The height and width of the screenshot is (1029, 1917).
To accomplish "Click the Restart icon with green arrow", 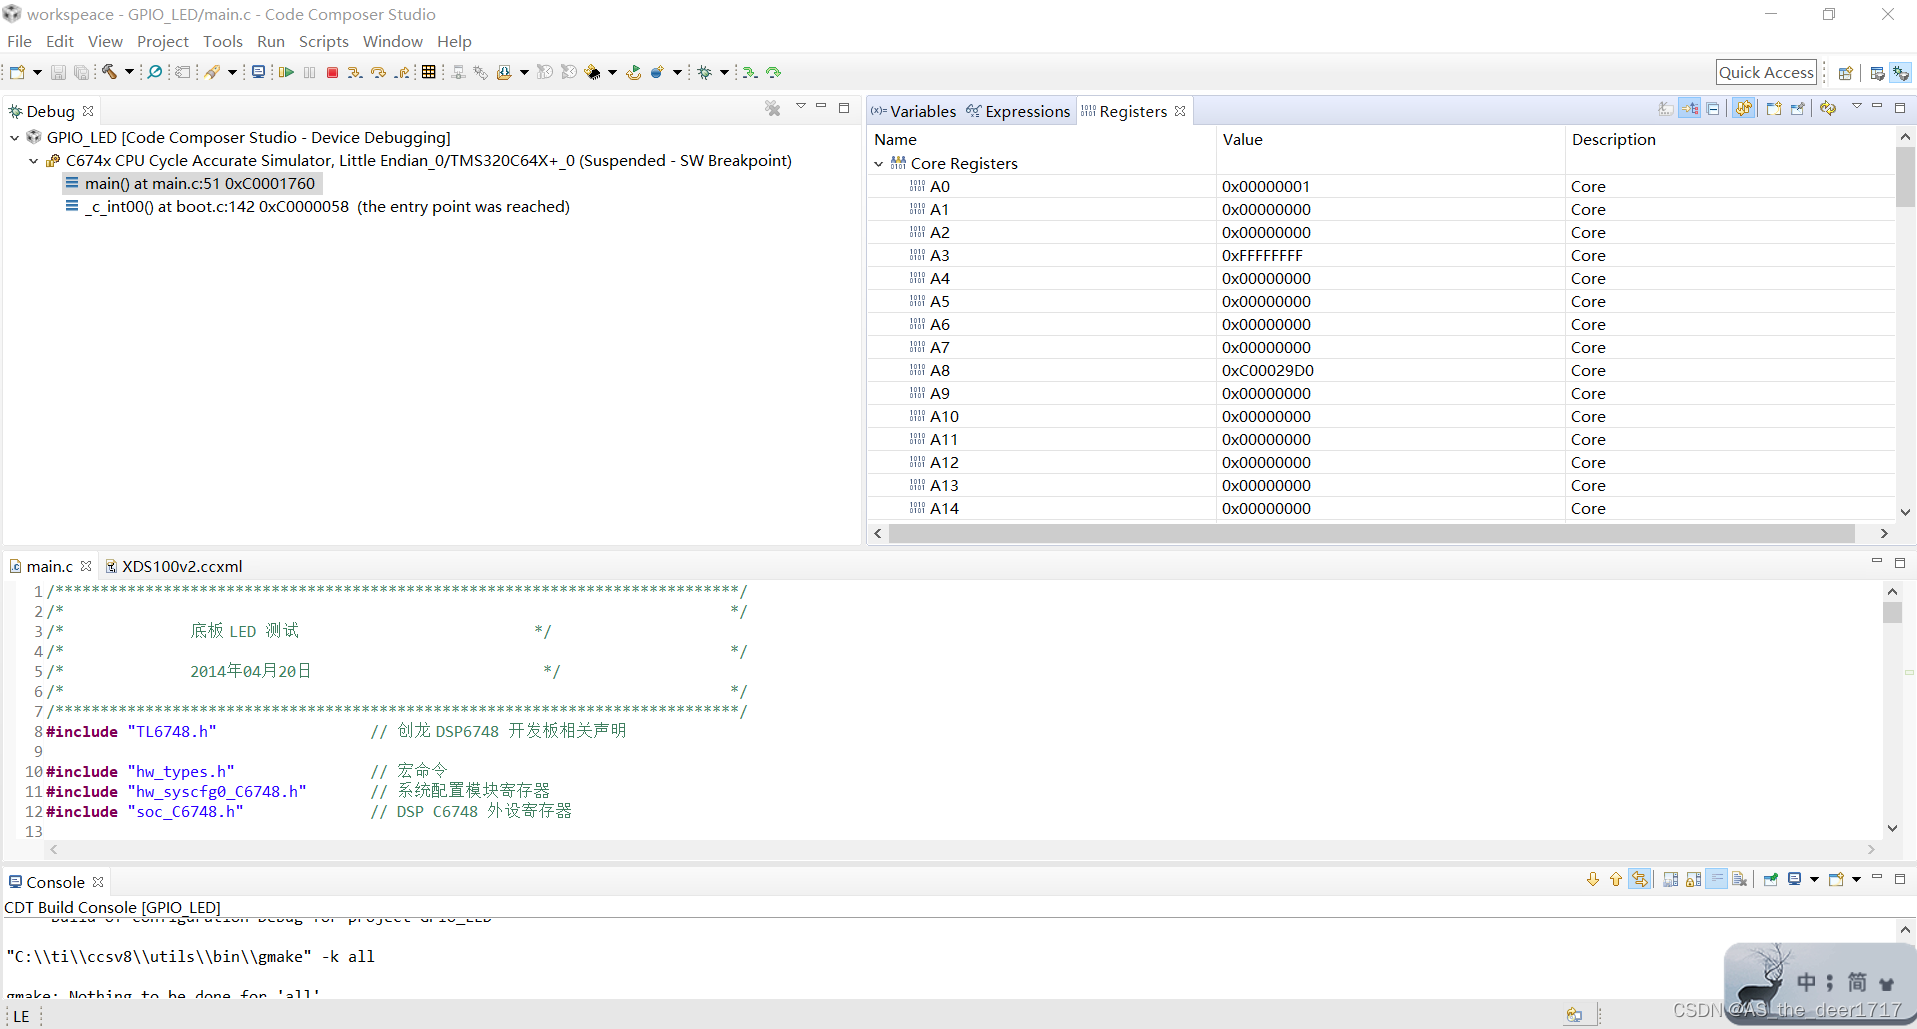I will 634,72.
